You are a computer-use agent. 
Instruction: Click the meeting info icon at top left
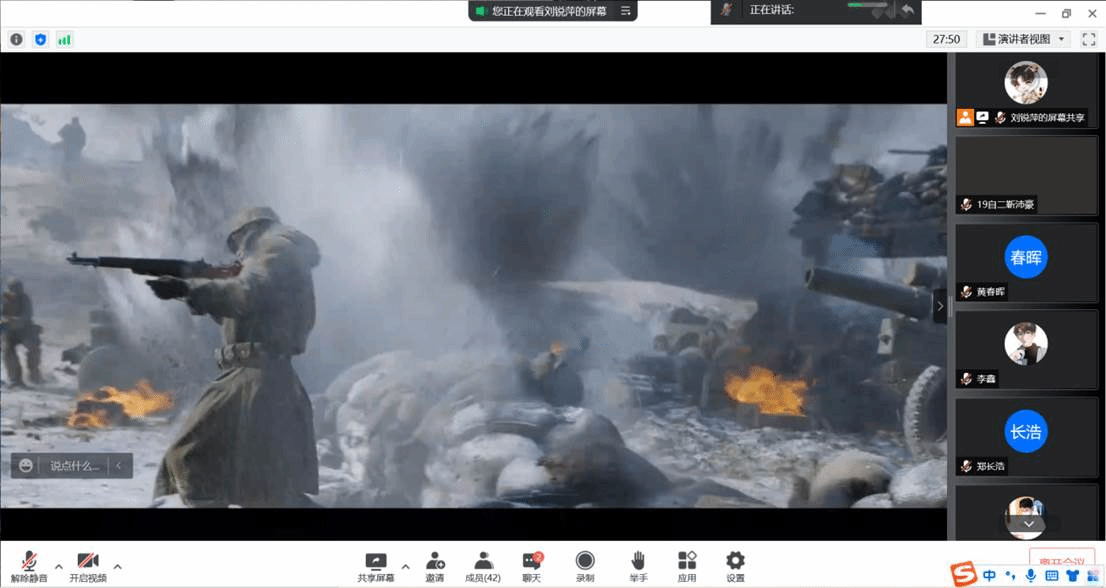click(16, 39)
